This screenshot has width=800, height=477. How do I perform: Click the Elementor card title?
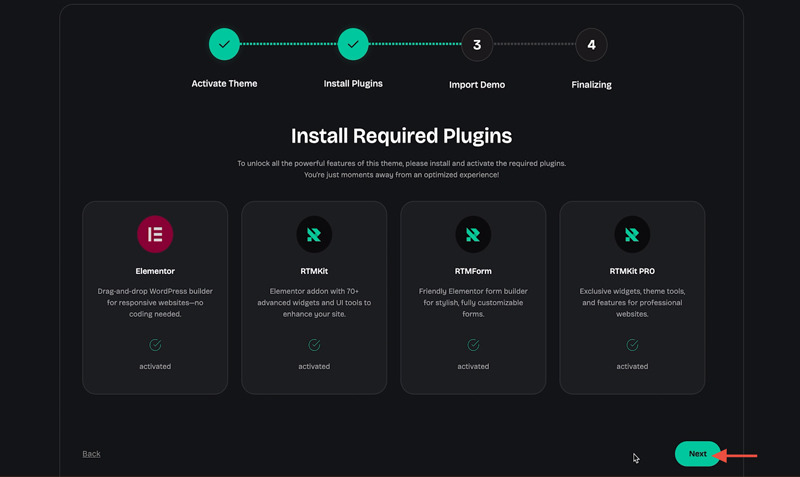click(155, 271)
